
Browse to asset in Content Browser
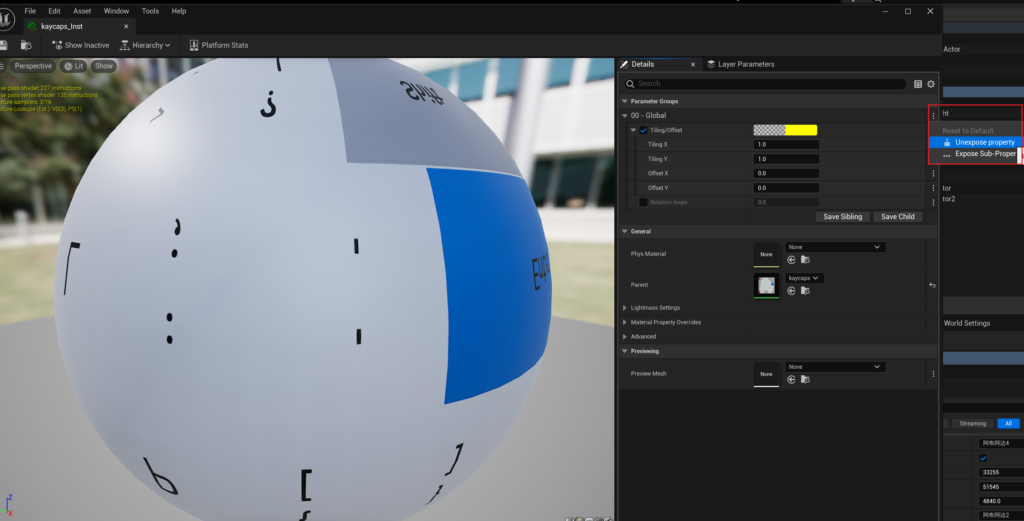tap(26, 45)
